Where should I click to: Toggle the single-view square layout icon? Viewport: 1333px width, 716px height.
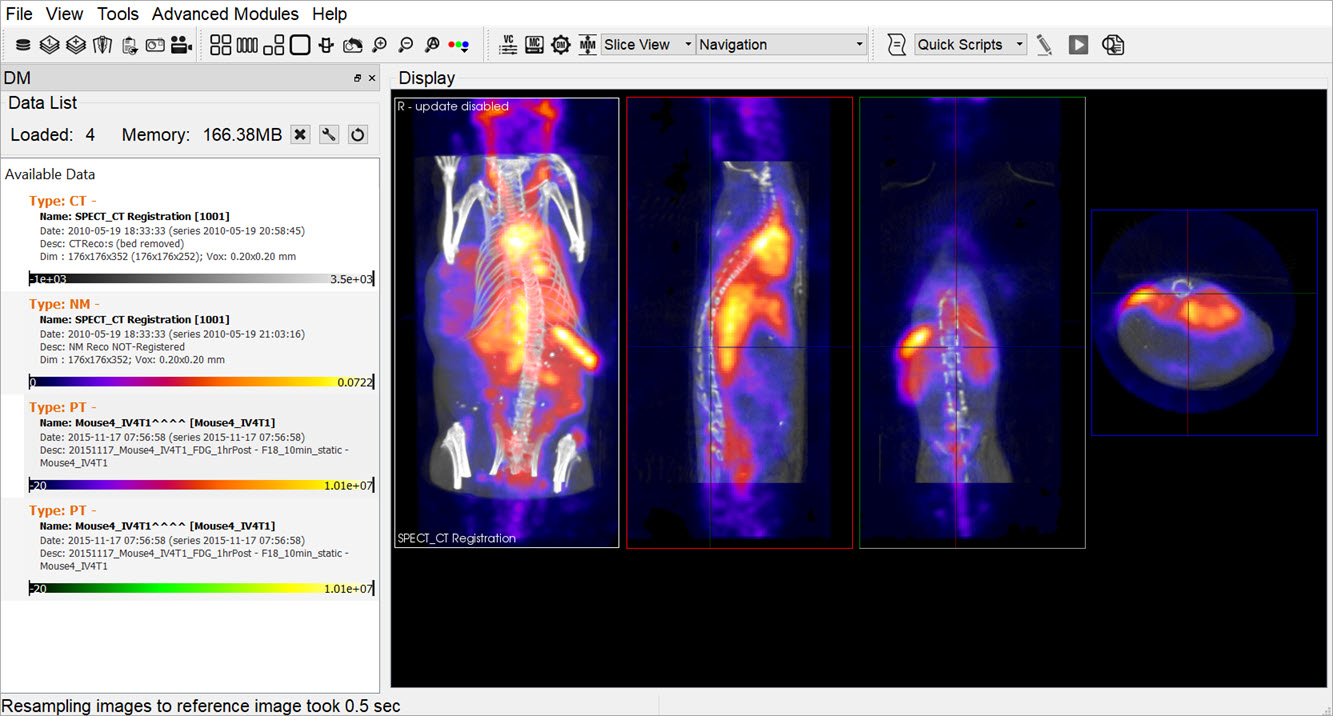[x=300, y=45]
